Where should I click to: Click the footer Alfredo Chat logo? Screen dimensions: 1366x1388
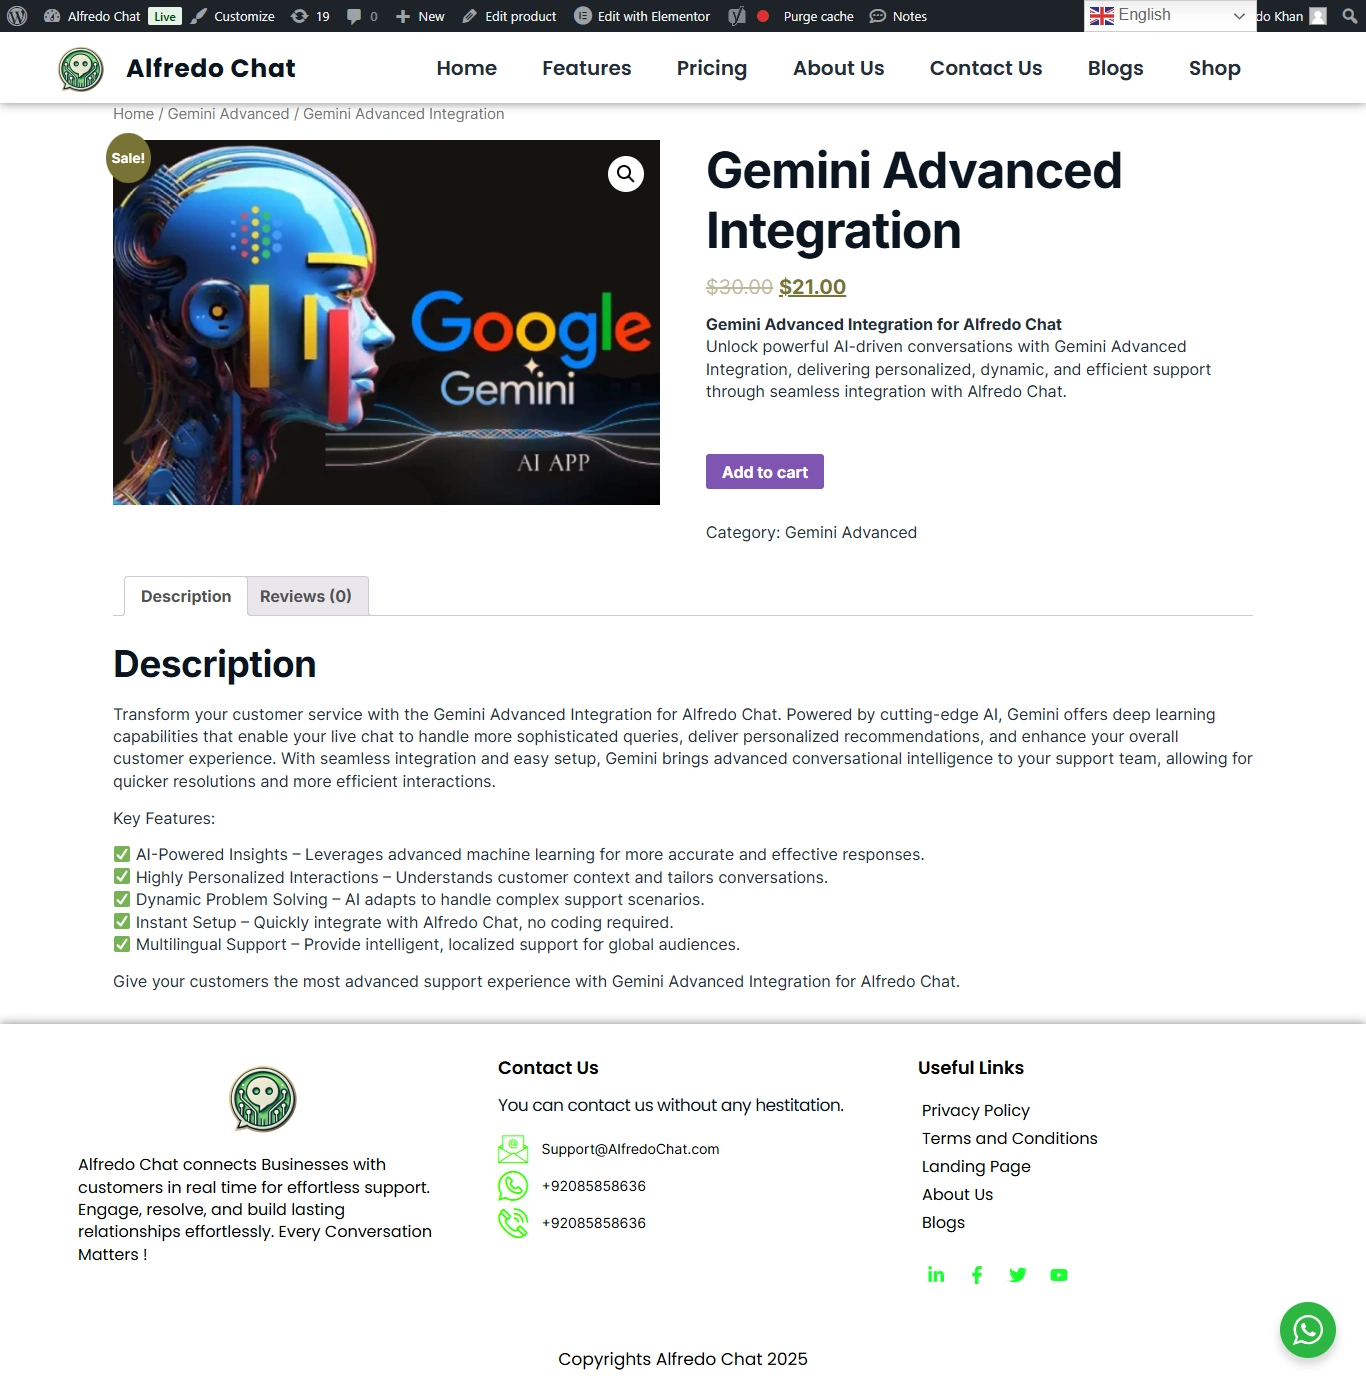263,1099
